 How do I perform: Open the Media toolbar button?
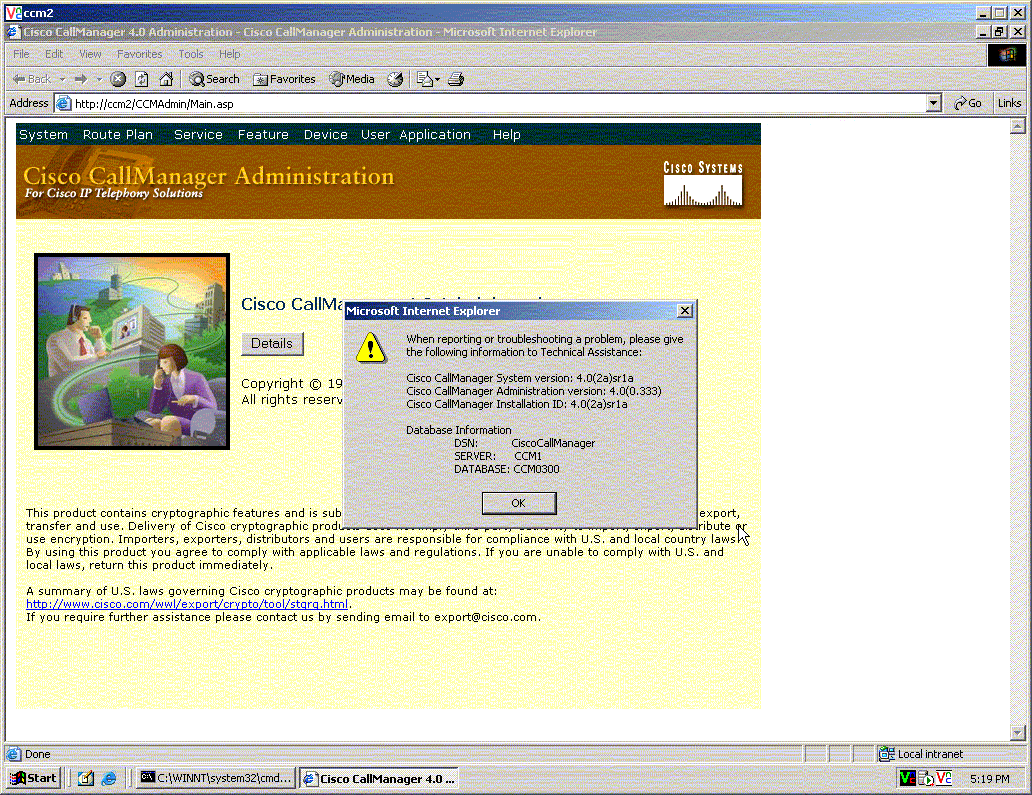[x=352, y=79]
